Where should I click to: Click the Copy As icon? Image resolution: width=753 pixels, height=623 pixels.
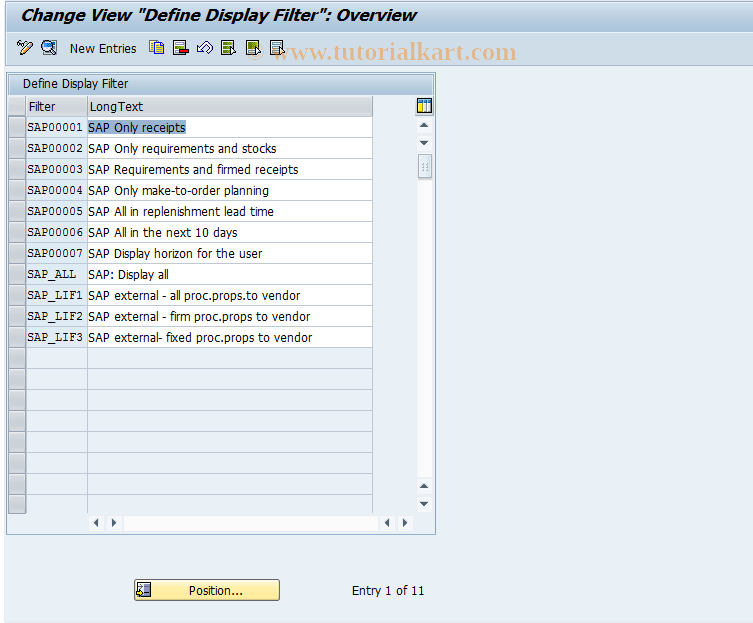pos(157,48)
